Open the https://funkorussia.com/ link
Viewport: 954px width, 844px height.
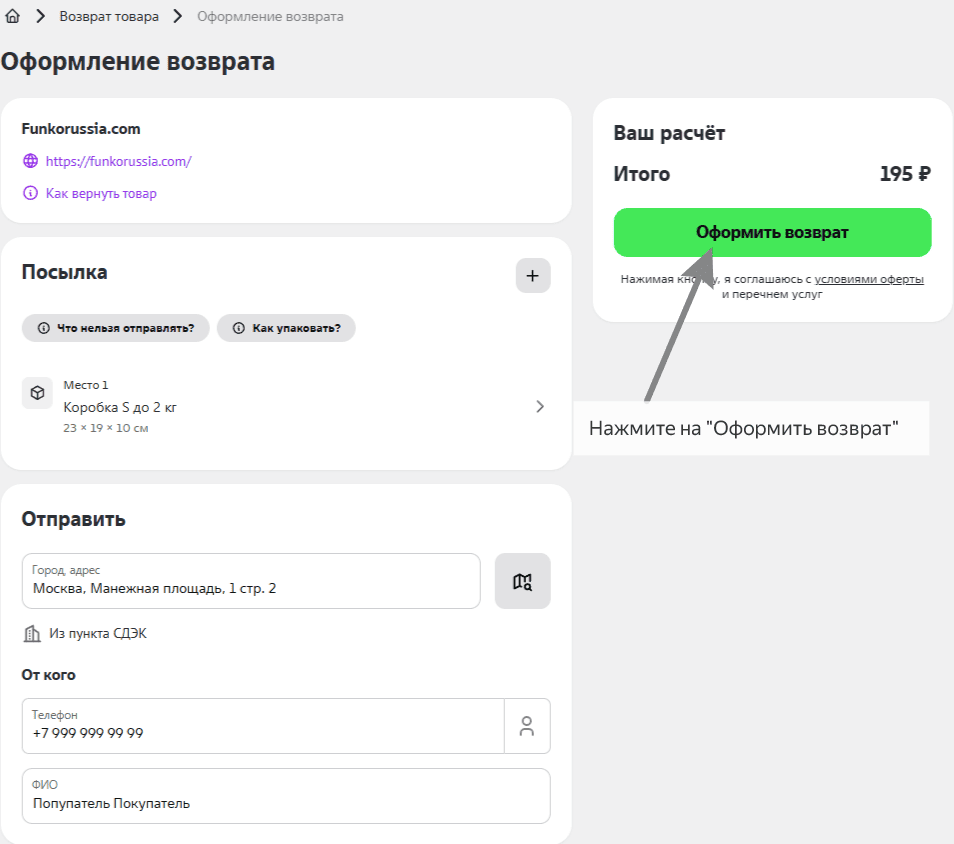(x=119, y=161)
